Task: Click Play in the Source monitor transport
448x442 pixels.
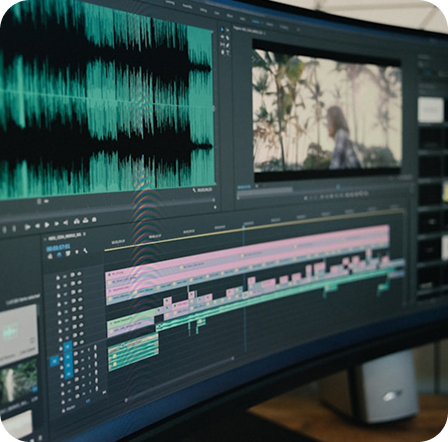Action: point(47,225)
